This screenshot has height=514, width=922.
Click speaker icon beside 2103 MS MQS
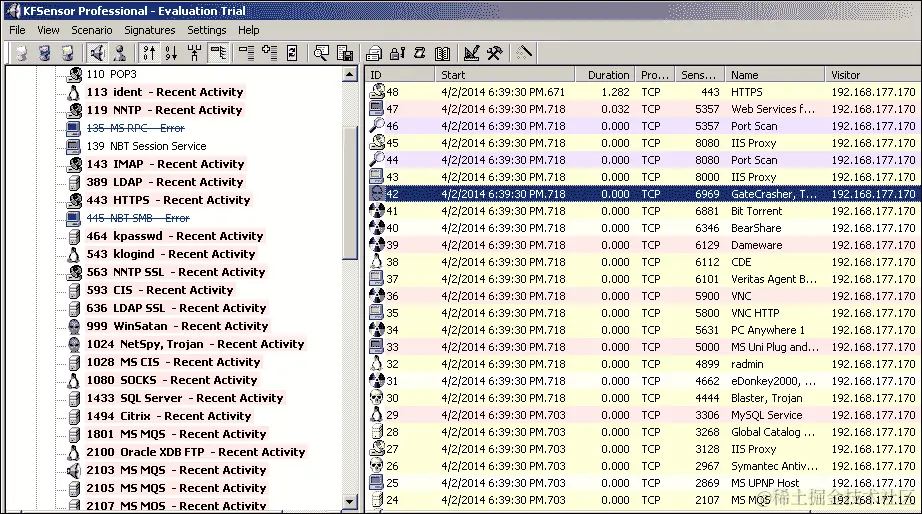(74, 470)
